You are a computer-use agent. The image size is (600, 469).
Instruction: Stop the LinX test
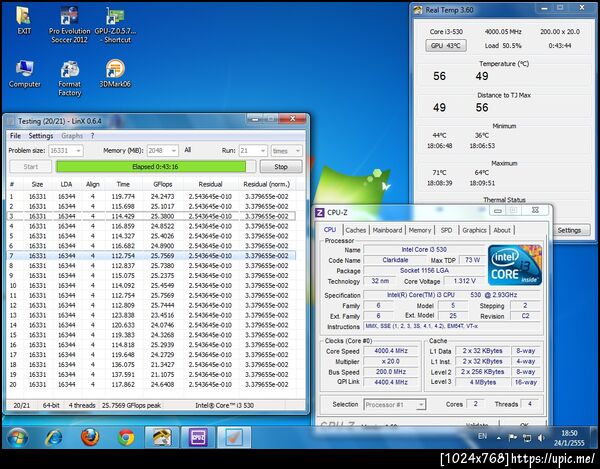point(280,167)
